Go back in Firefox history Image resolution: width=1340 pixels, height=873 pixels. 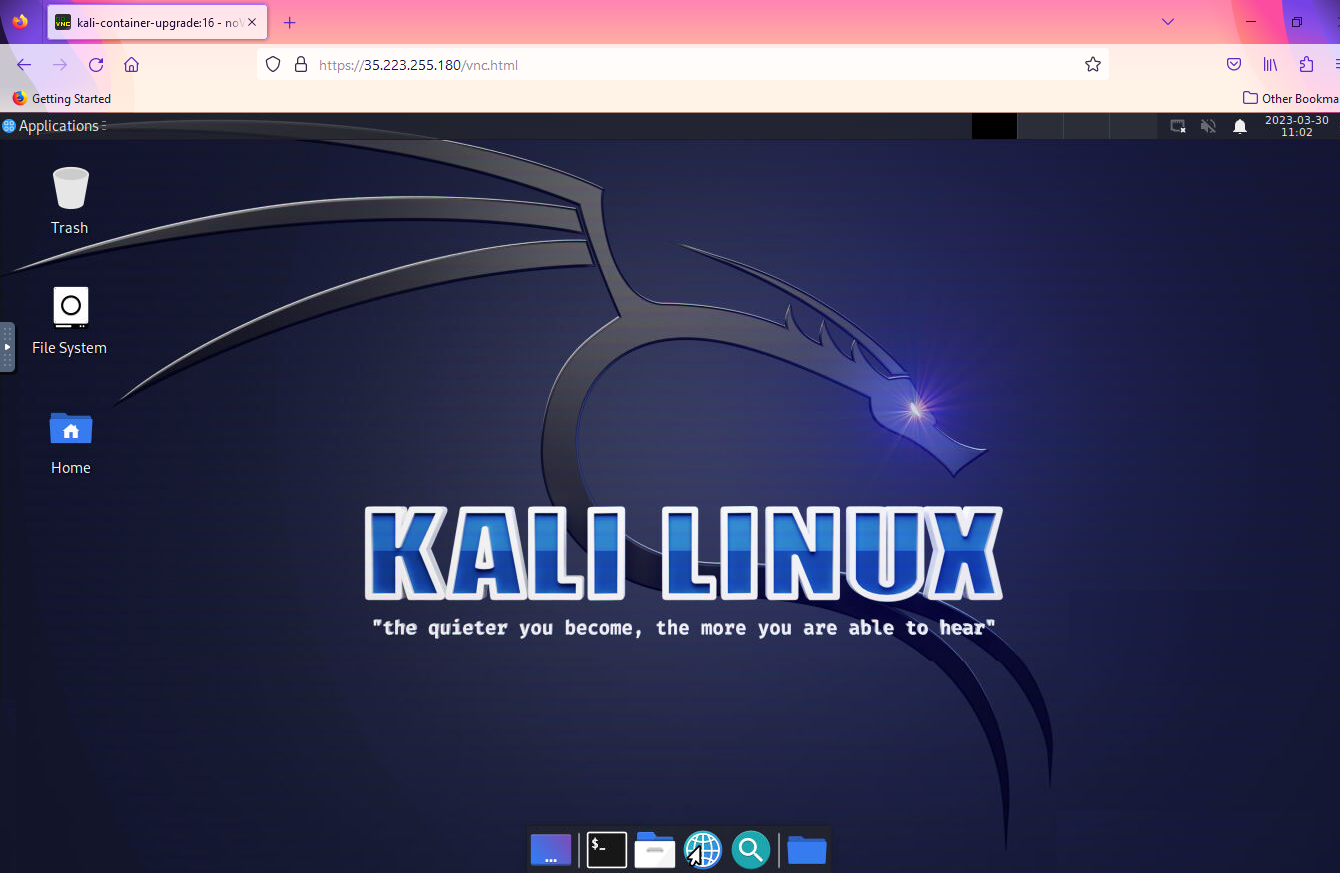point(24,65)
